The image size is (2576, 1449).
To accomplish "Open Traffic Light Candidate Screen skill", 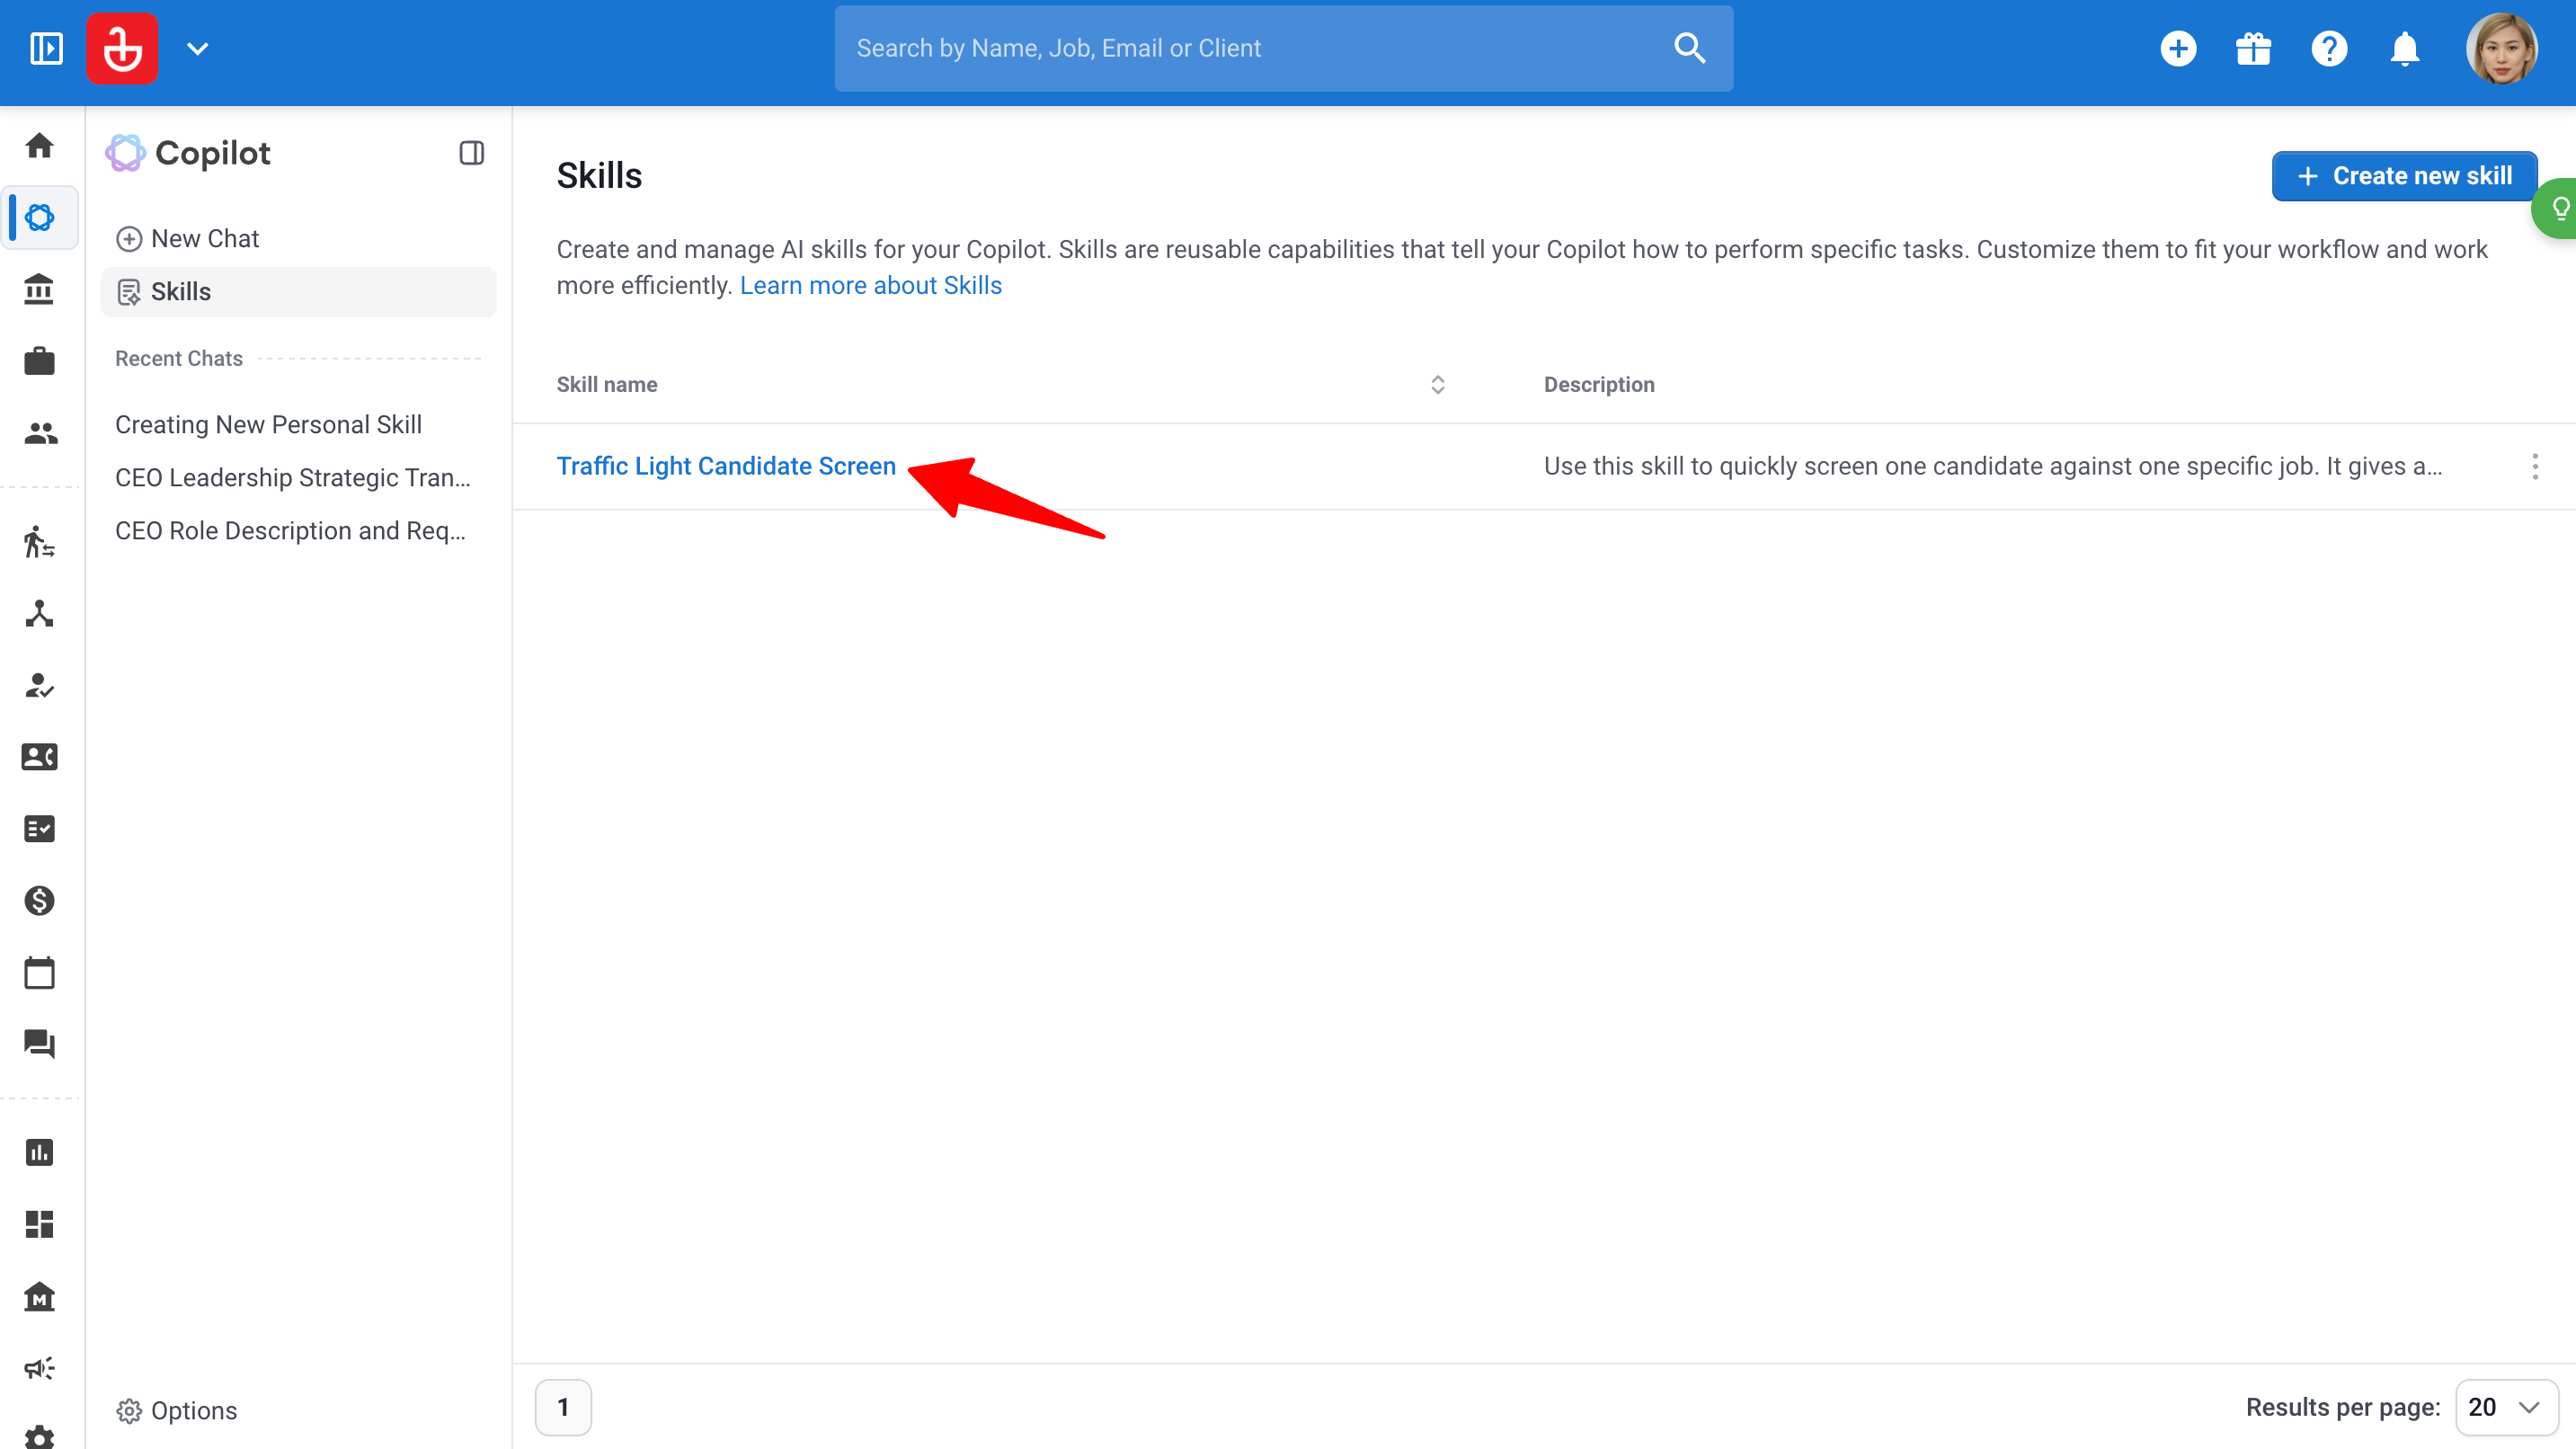I will [x=726, y=466].
